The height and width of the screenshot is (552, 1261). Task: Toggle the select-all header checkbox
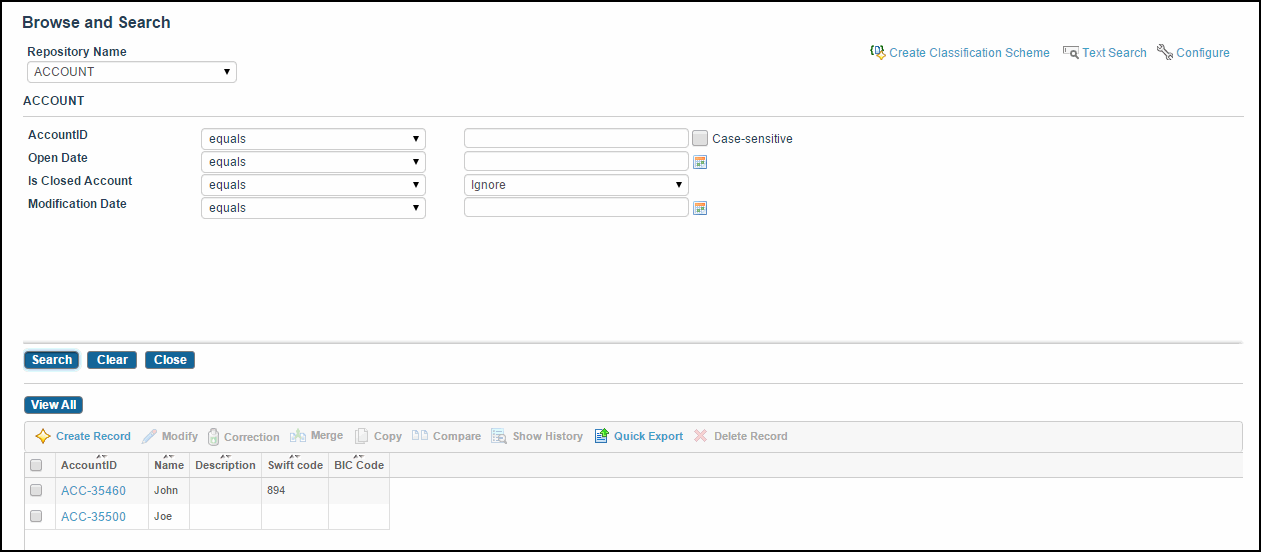pyautogui.click(x=36, y=465)
